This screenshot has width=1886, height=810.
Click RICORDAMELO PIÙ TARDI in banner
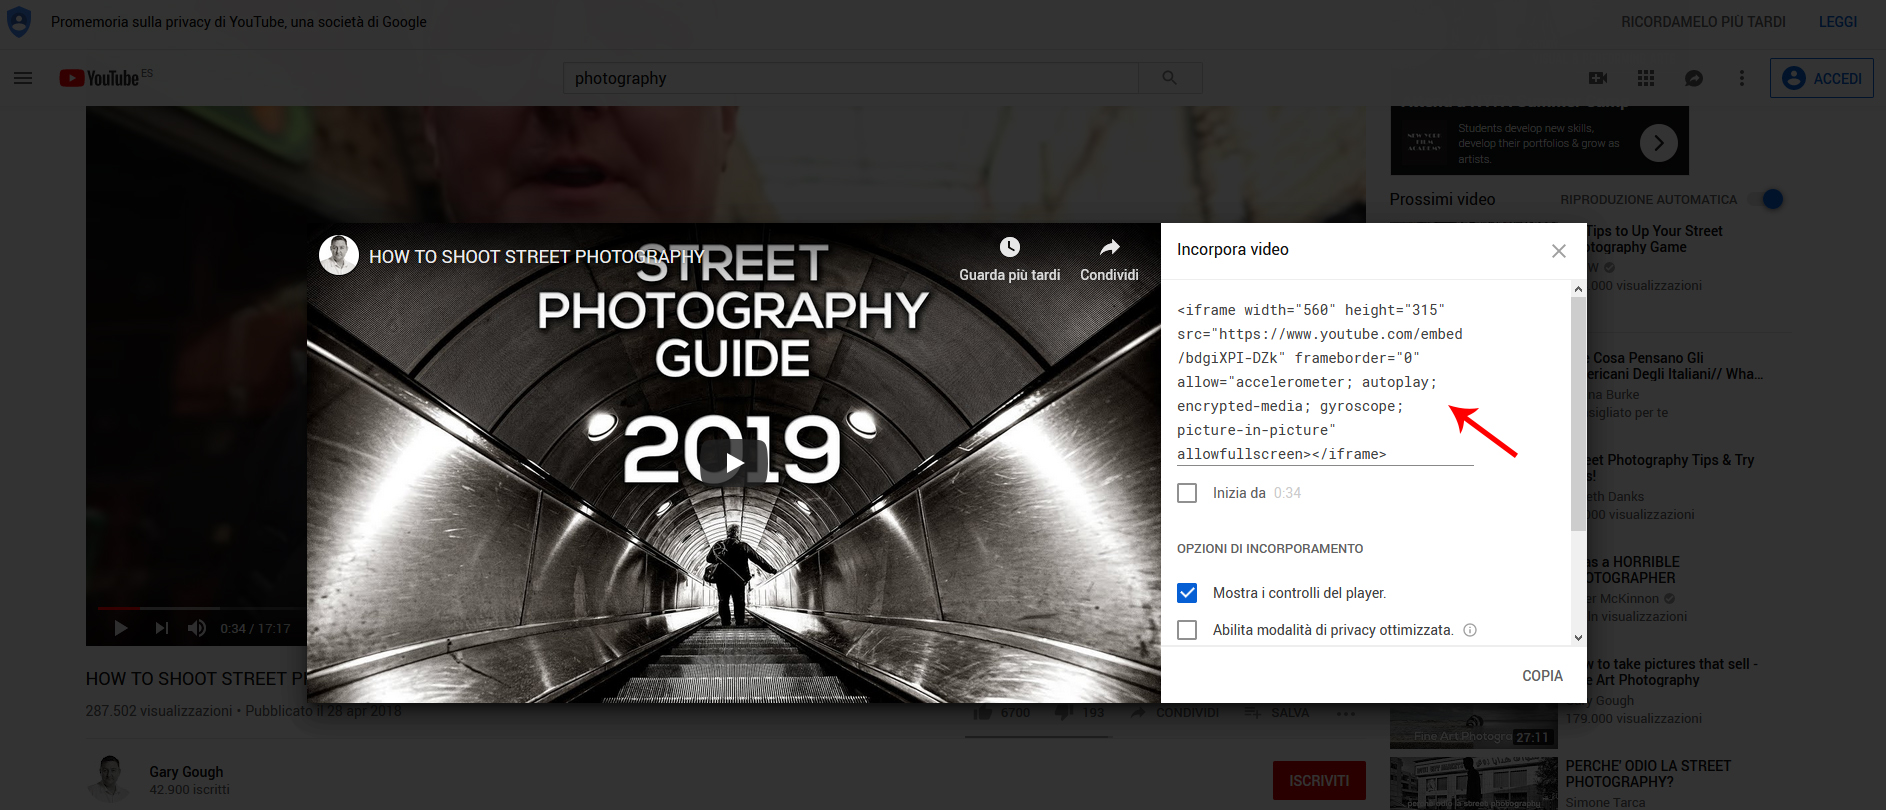click(x=1702, y=22)
